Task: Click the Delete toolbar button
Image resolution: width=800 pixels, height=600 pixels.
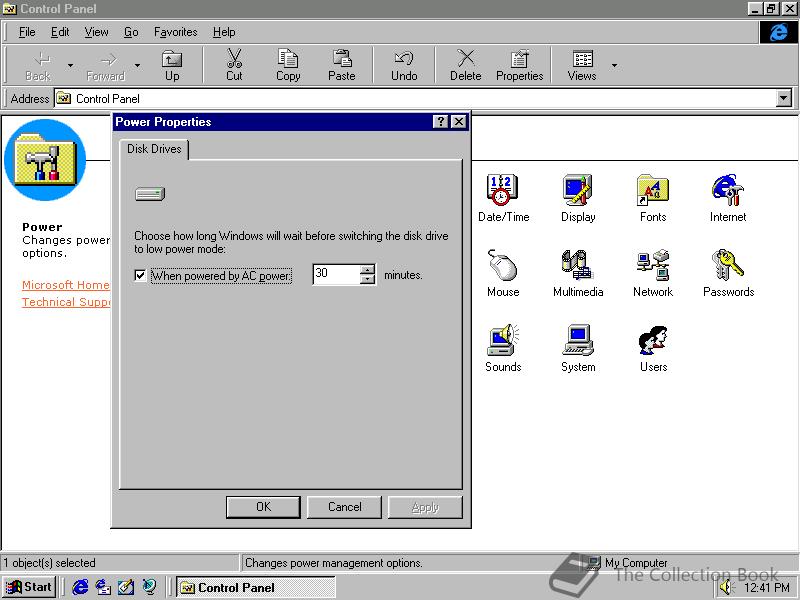Action: 465,65
